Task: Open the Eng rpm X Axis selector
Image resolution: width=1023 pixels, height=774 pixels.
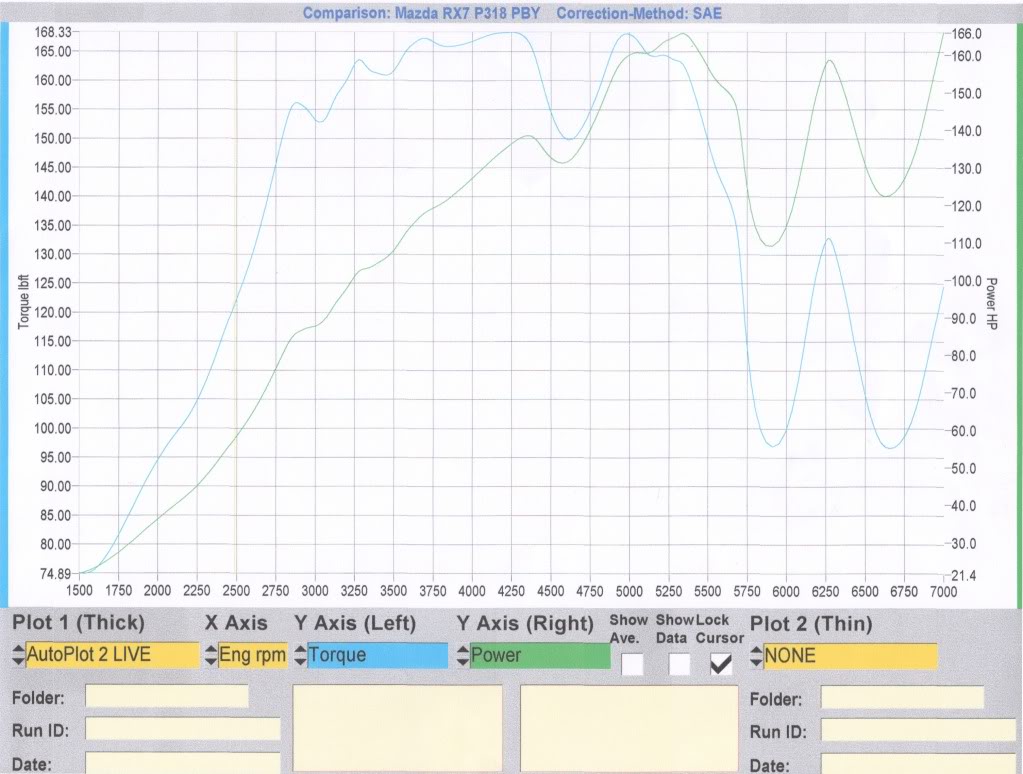Action: (253, 656)
